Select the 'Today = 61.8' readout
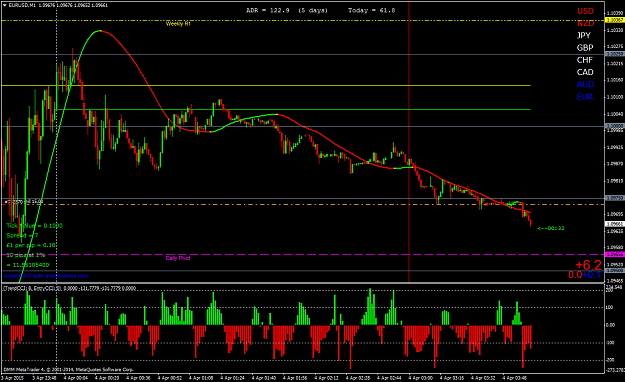This screenshot has height=382, width=625. pos(371,10)
